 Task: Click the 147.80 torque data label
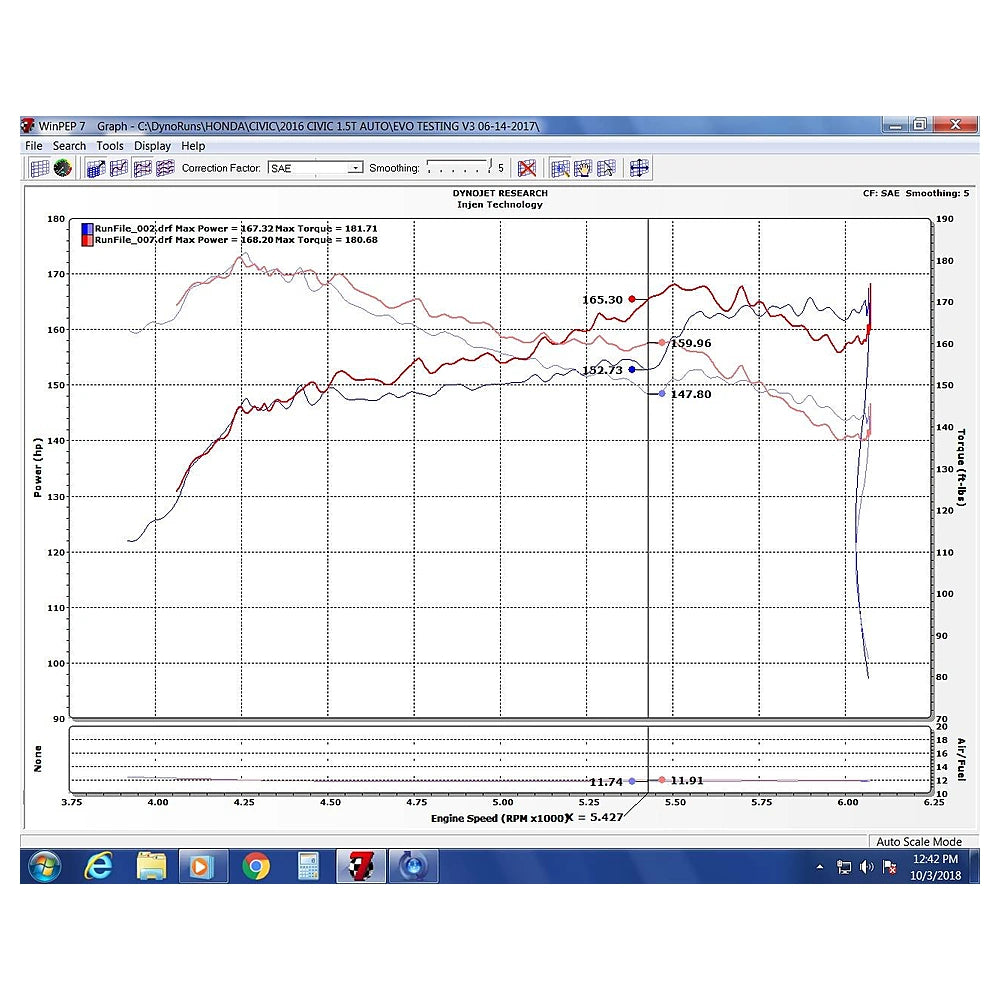point(691,394)
